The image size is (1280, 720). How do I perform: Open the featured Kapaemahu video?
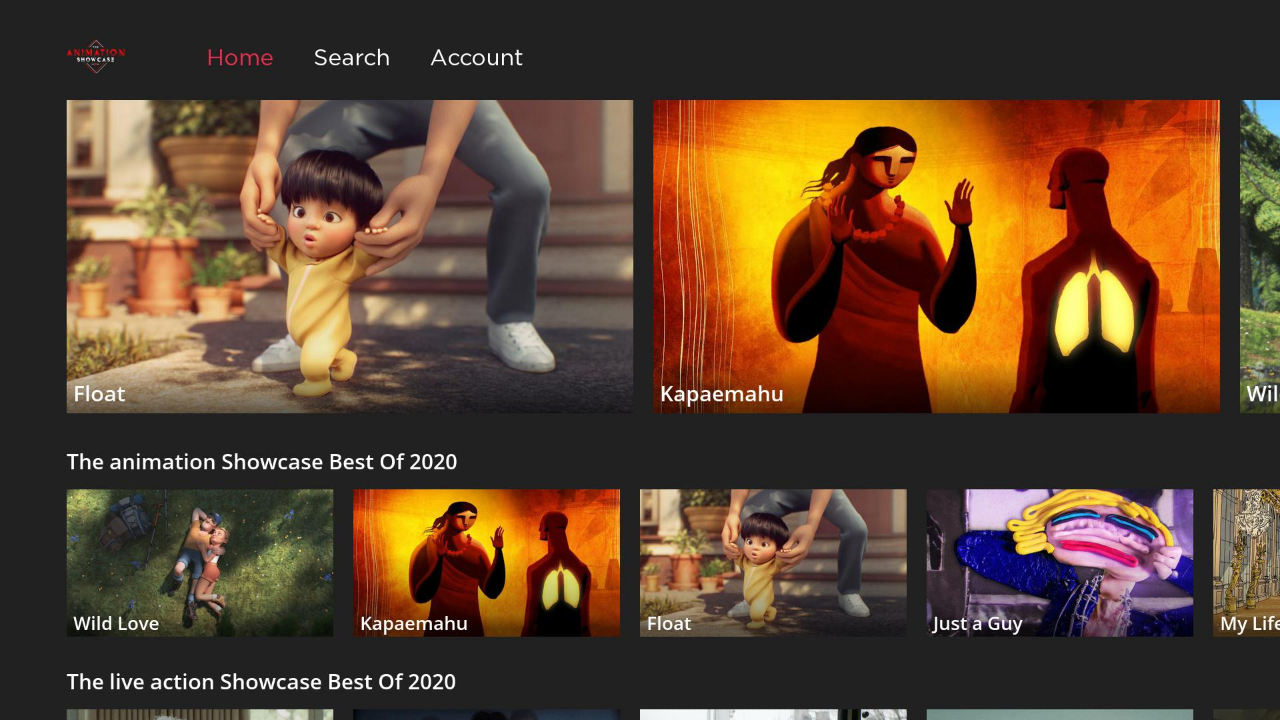click(x=936, y=256)
